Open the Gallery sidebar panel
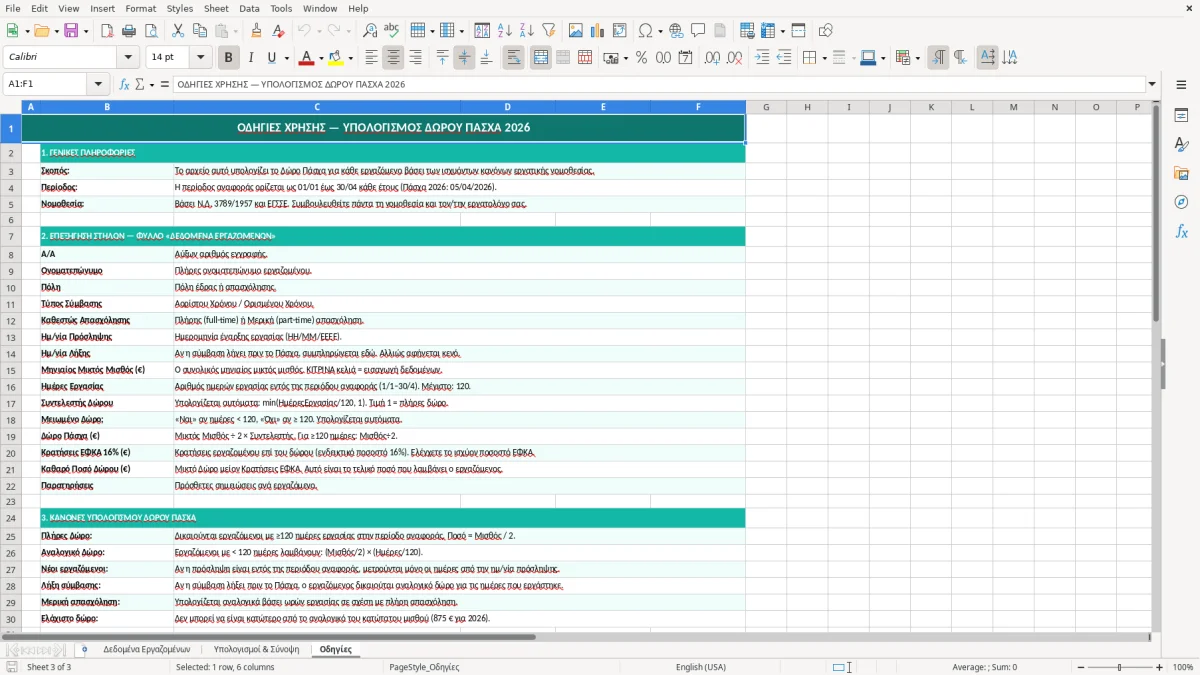Screen dimensions: 1200x675 click(1181, 173)
